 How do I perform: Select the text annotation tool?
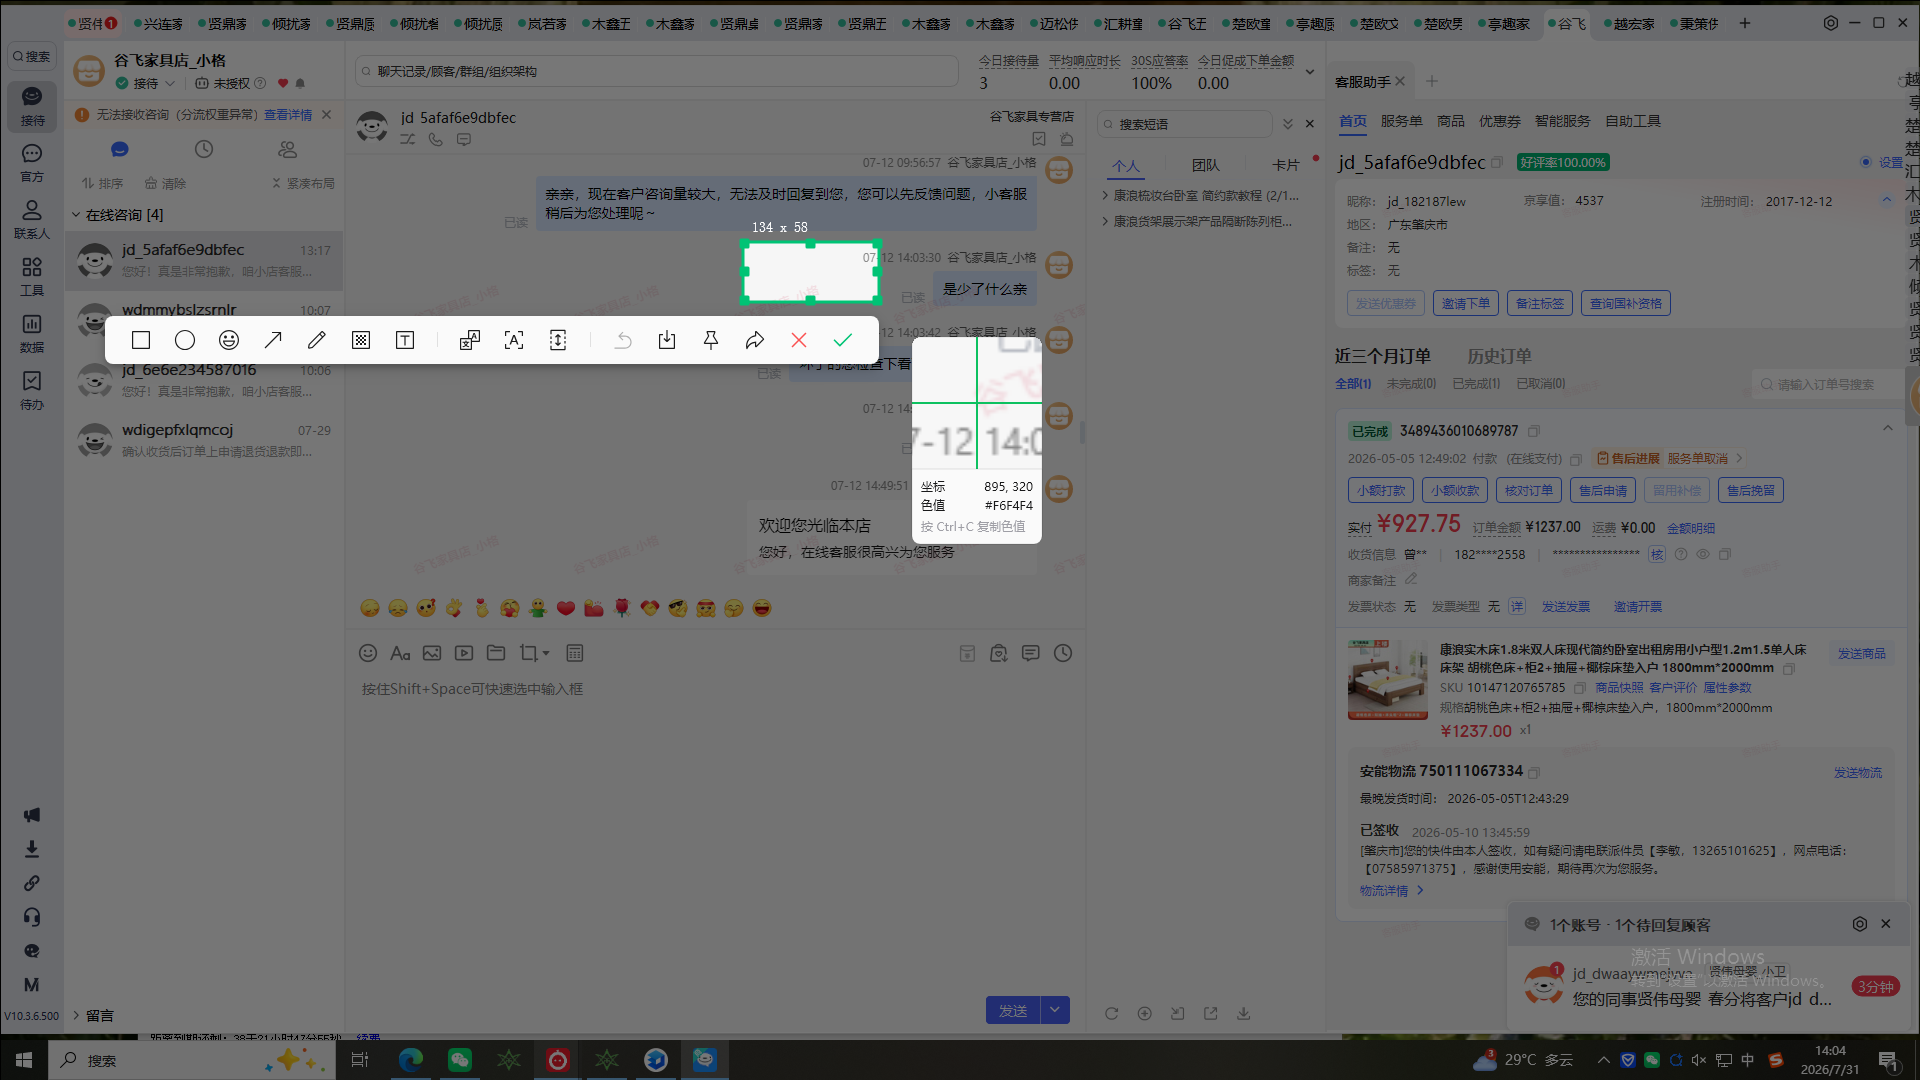[x=405, y=341]
